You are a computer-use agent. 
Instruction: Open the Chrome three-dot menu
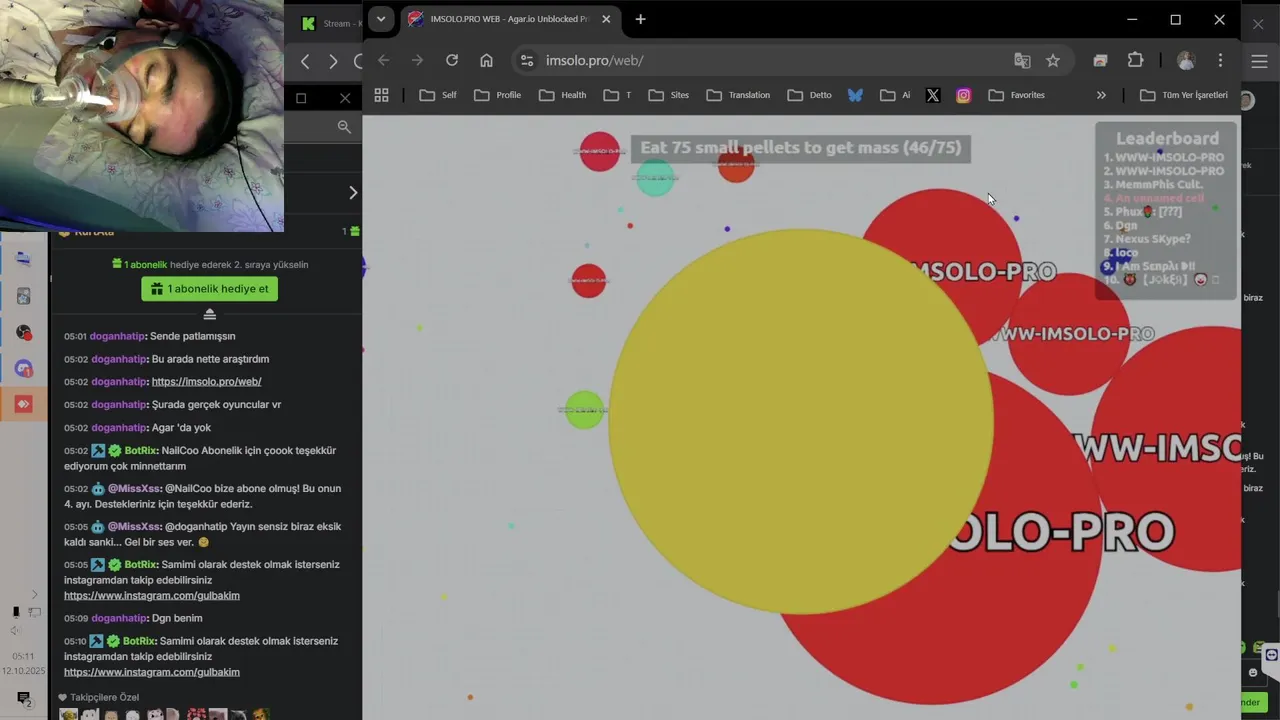click(x=1220, y=60)
